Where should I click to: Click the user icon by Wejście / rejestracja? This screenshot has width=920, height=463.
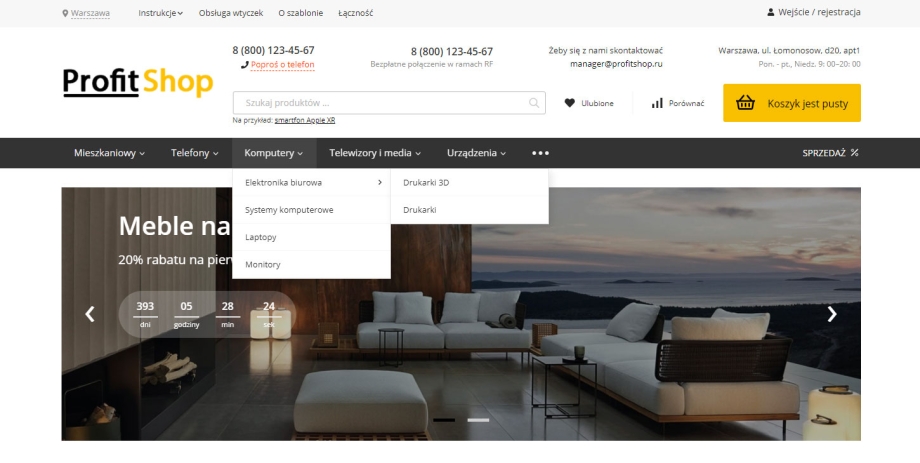770,12
